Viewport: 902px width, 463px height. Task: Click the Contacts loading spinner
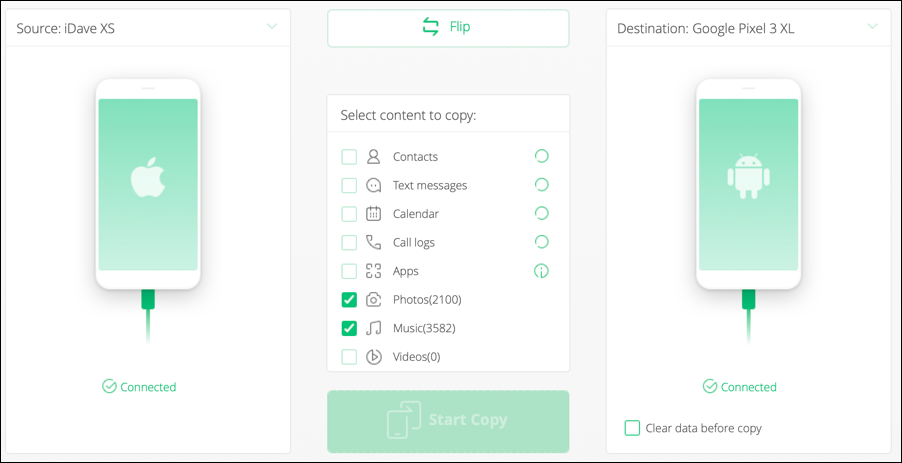click(541, 156)
